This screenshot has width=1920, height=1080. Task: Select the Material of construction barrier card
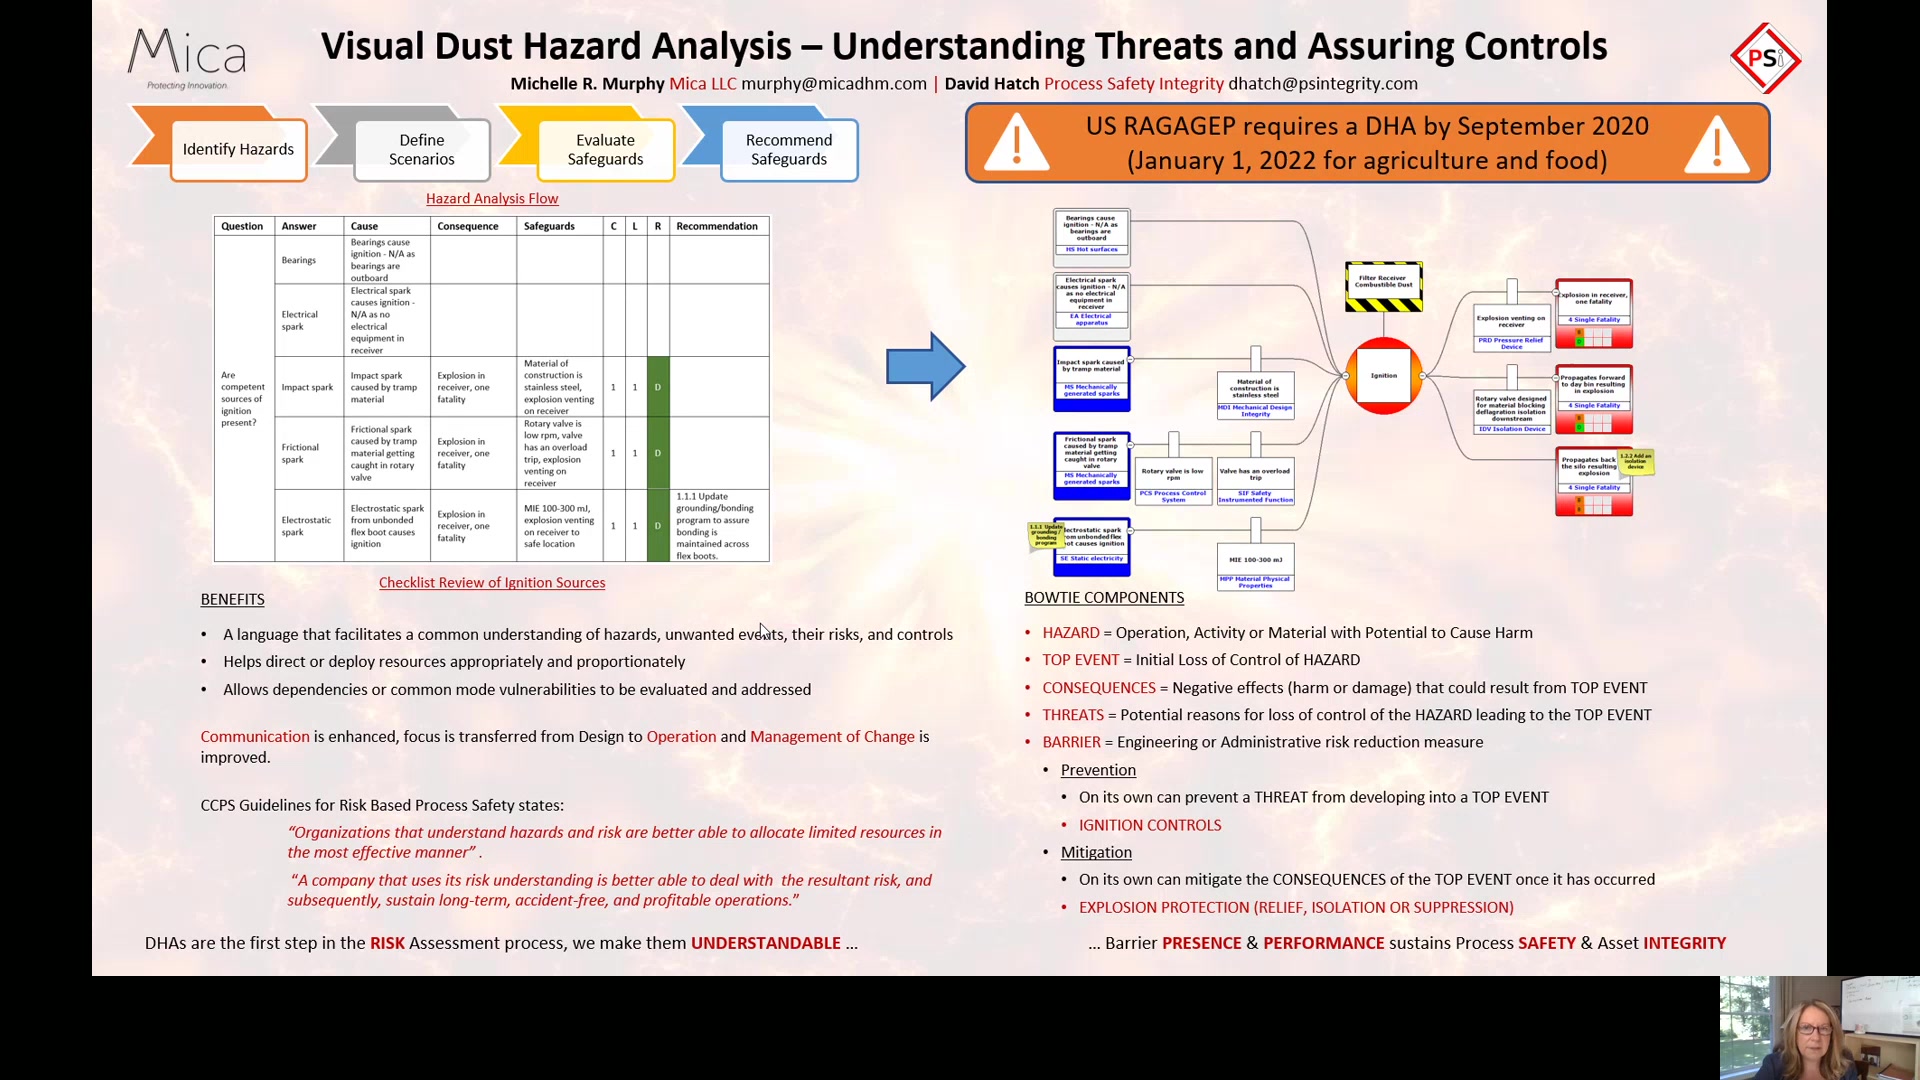coord(1255,394)
